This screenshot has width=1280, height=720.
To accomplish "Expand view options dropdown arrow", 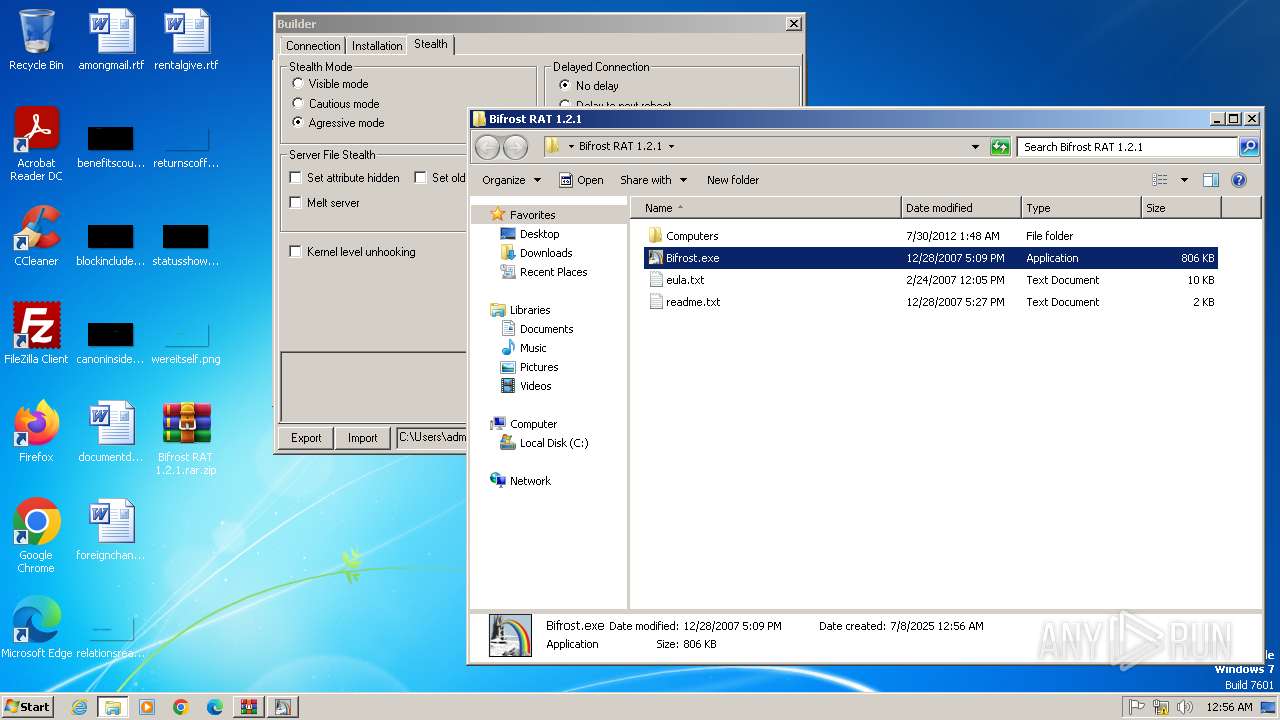I will (x=1184, y=180).
